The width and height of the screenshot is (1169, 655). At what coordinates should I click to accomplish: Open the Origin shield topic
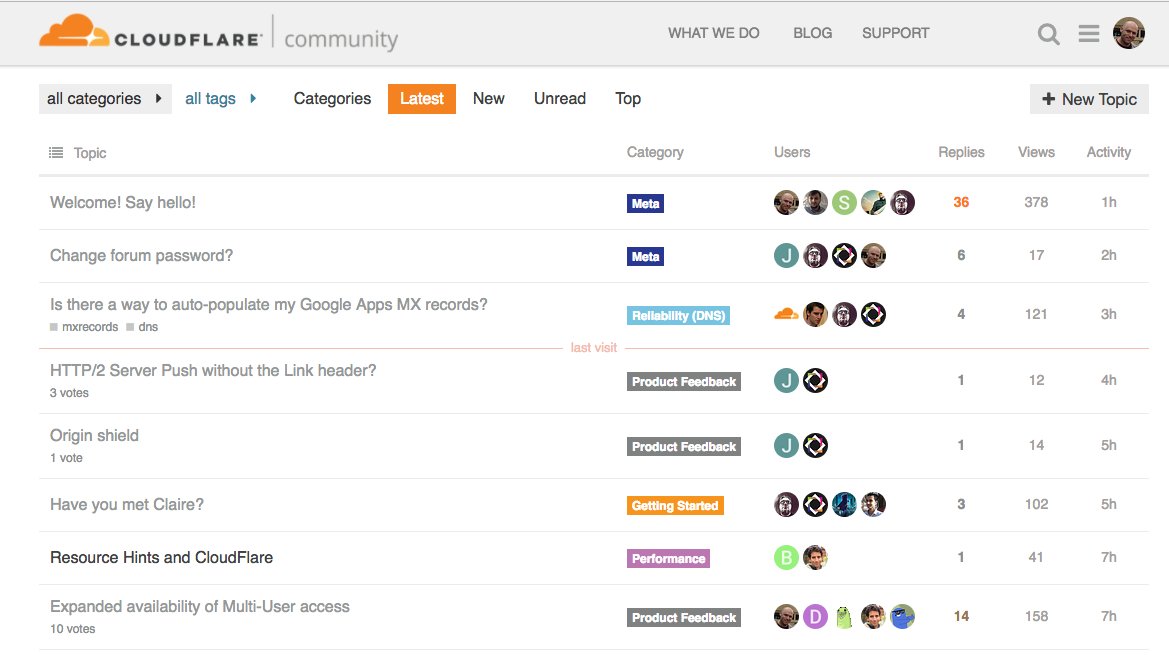pos(94,435)
